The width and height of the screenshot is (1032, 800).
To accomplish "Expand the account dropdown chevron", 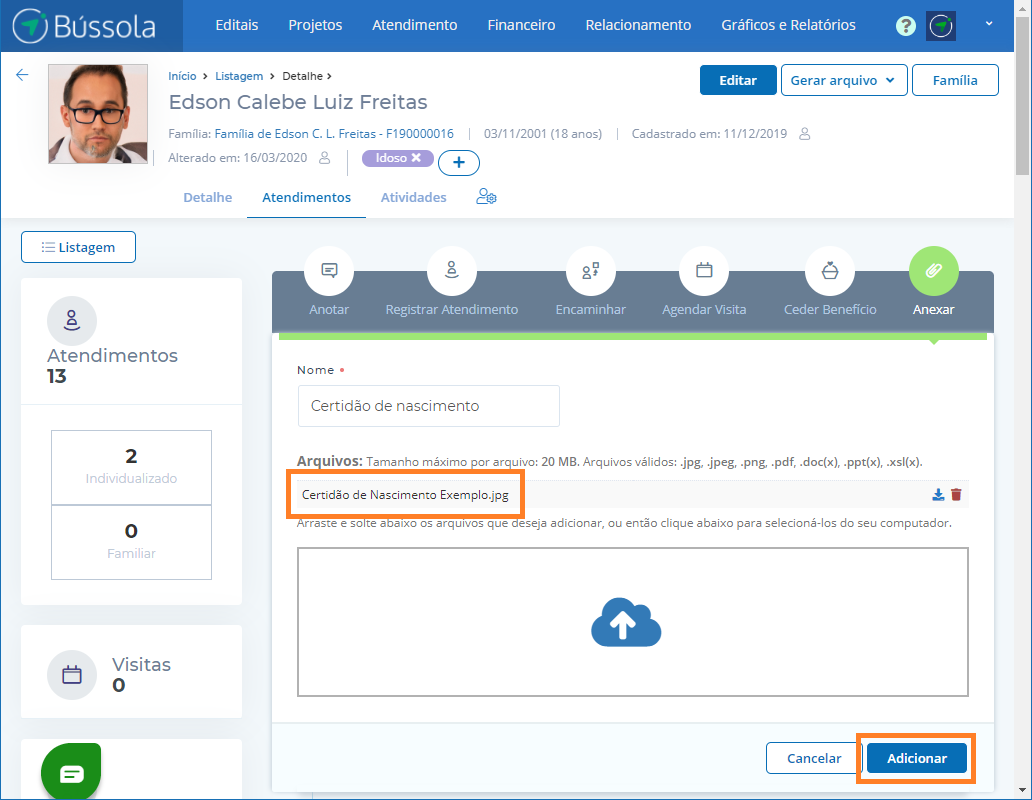I will click(x=989, y=24).
